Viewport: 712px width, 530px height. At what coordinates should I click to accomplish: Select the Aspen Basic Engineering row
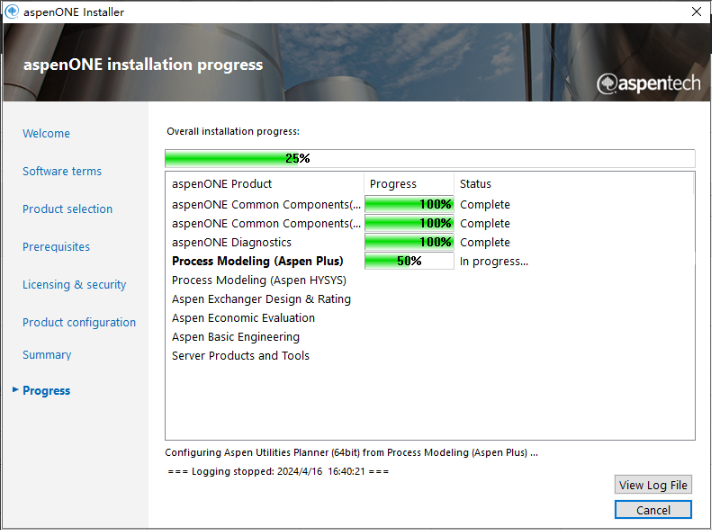point(430,337)
